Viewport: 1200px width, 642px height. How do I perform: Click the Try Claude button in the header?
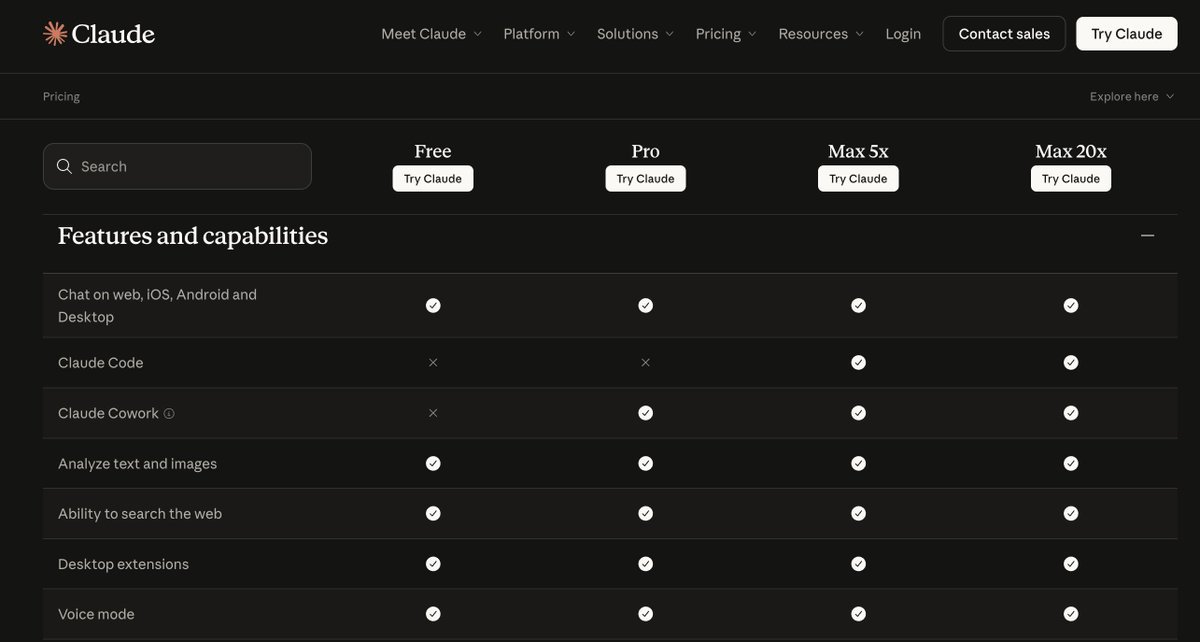point(1127,34)
